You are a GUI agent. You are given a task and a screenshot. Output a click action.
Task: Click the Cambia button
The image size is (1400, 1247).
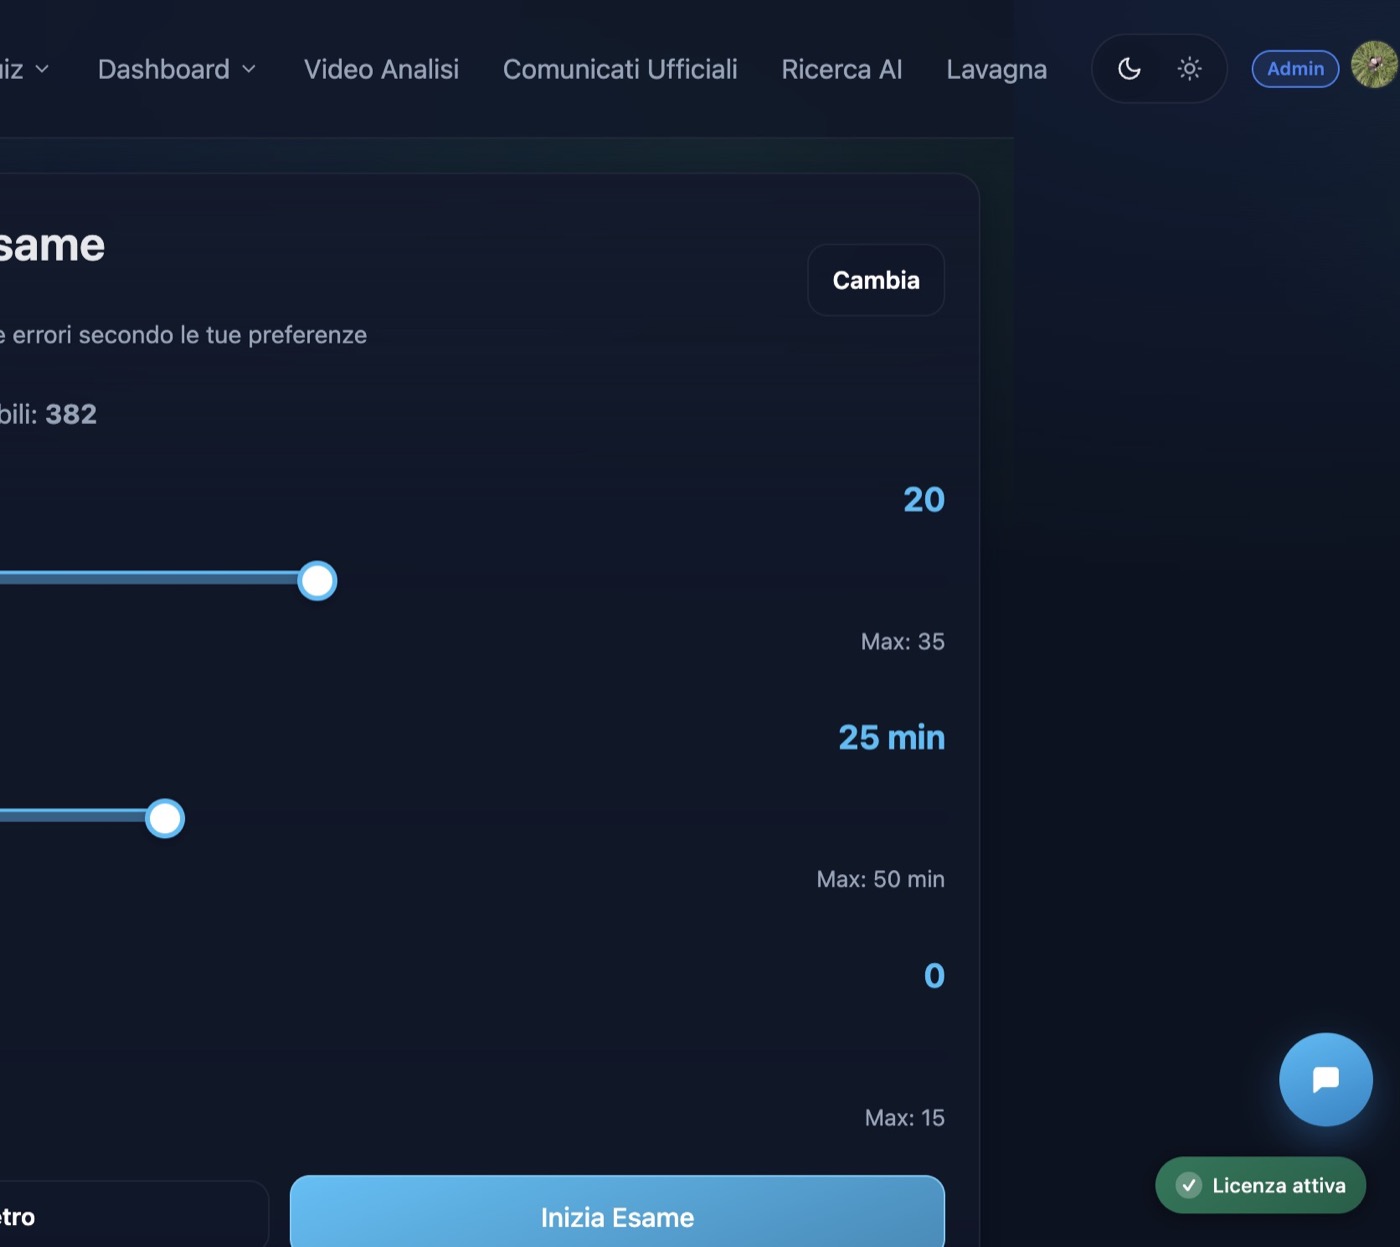(876, 280)
